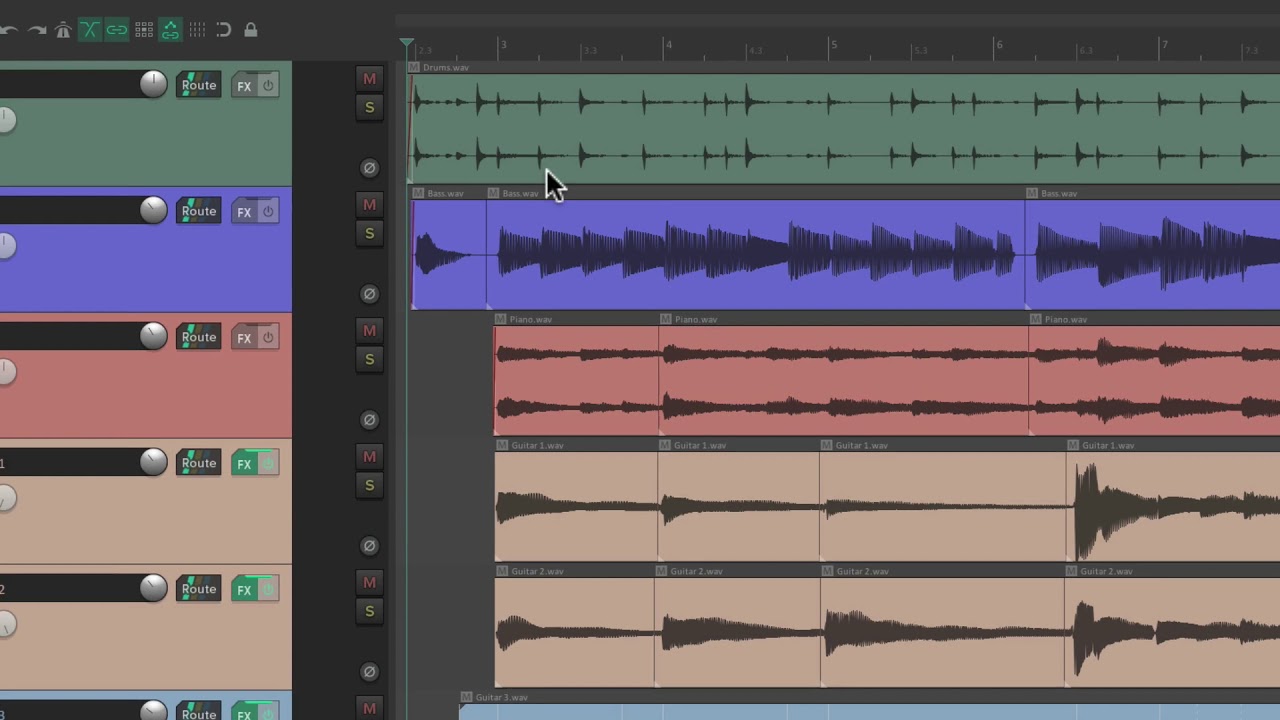
Task: Select the first Piano.wav item waveform
Action: click(x=576, y=380)
